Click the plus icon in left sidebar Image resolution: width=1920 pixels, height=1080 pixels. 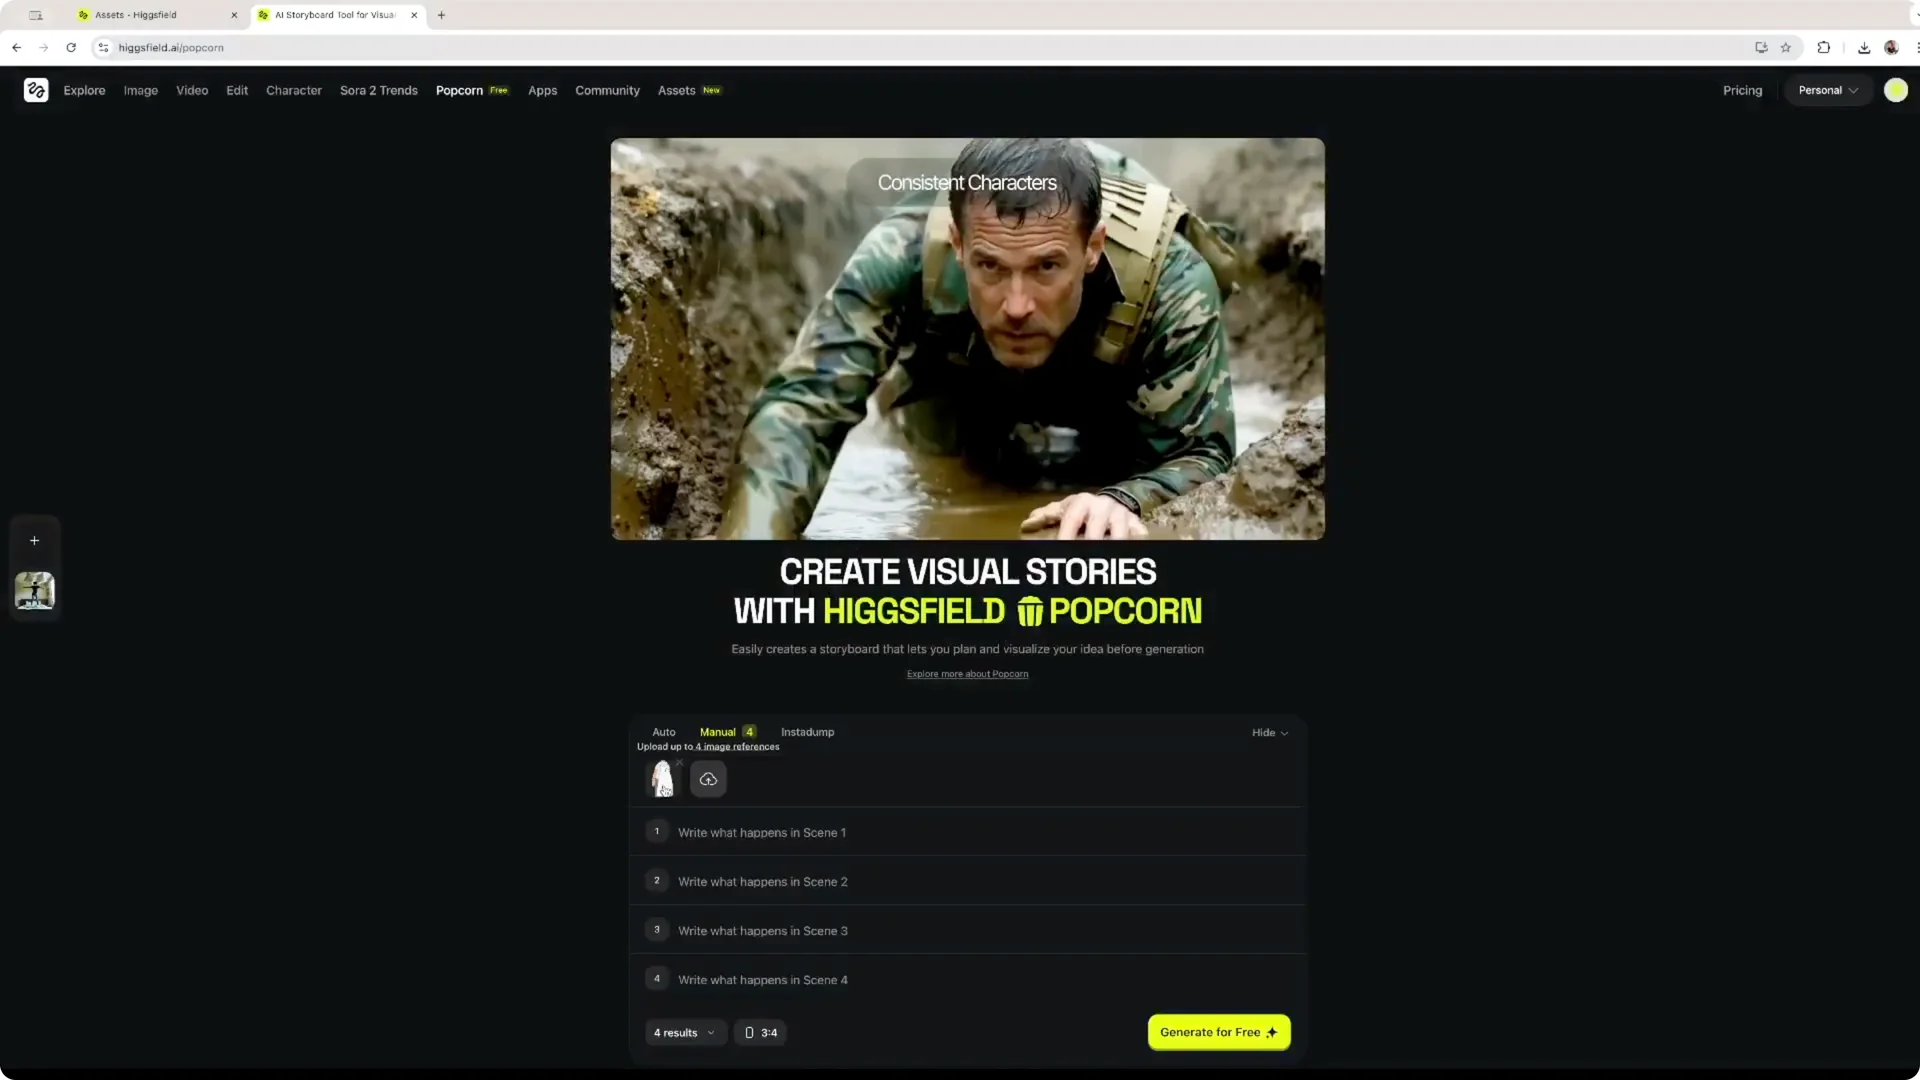coord(34,540)
